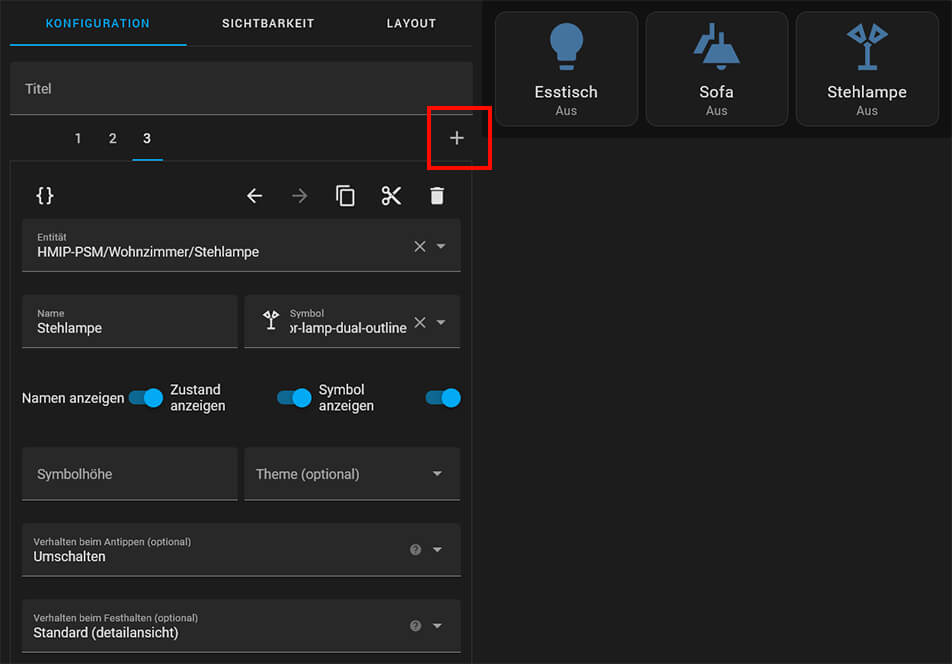This screenshot has width=952, height=664.
Task: Switch to the Sichtbarkeit tab
Action: 268,23
